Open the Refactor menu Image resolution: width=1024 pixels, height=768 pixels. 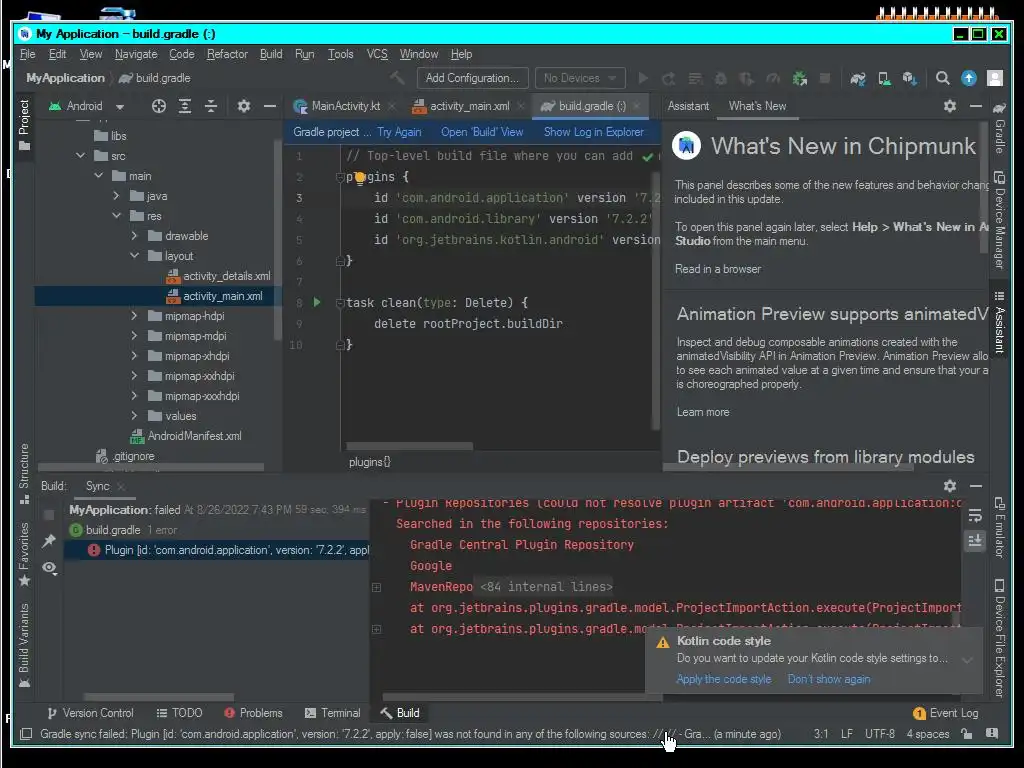[227, 54]
